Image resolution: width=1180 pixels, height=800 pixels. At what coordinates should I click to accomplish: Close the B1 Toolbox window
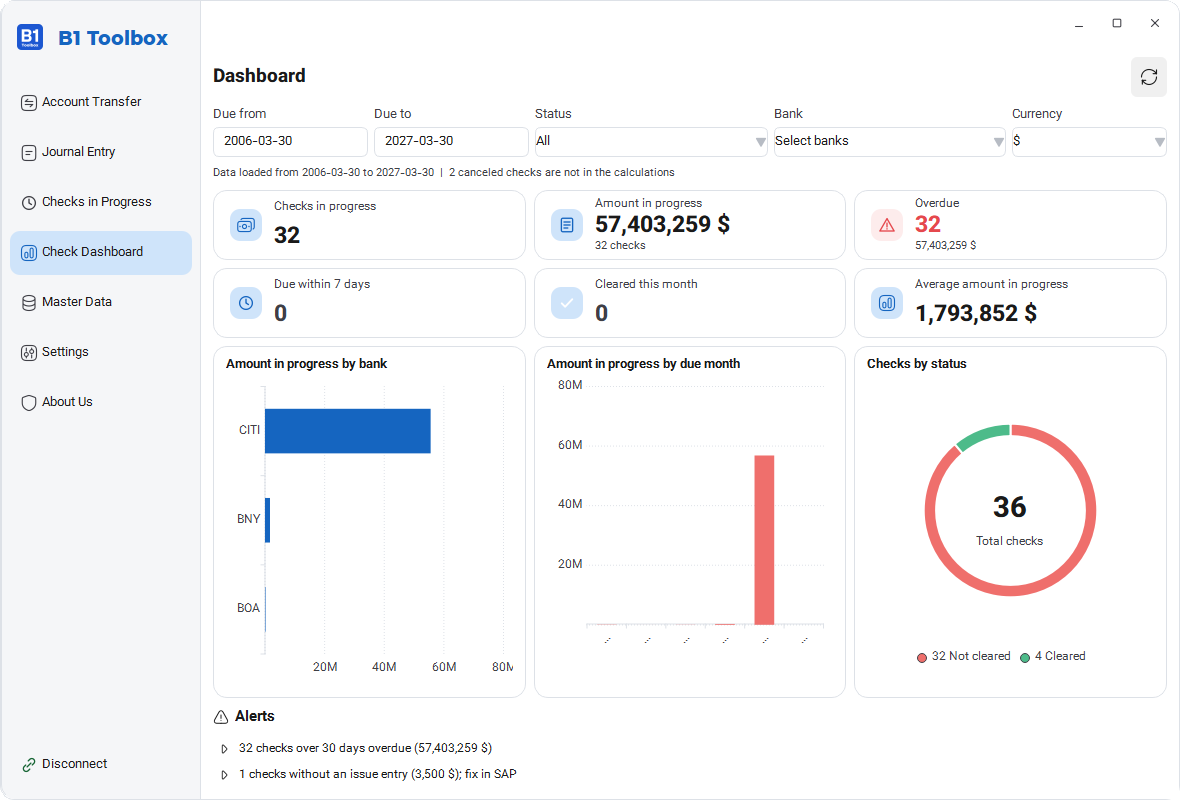(x=1154, y=23)
